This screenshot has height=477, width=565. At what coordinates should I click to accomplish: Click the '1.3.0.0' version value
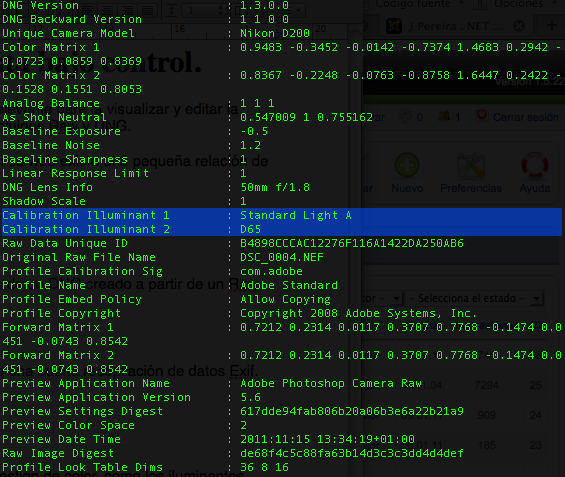click(264, 5)
